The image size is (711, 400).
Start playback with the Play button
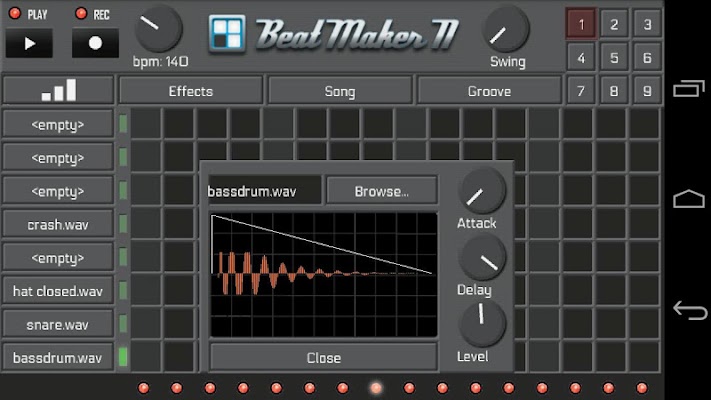coord(29,43)
